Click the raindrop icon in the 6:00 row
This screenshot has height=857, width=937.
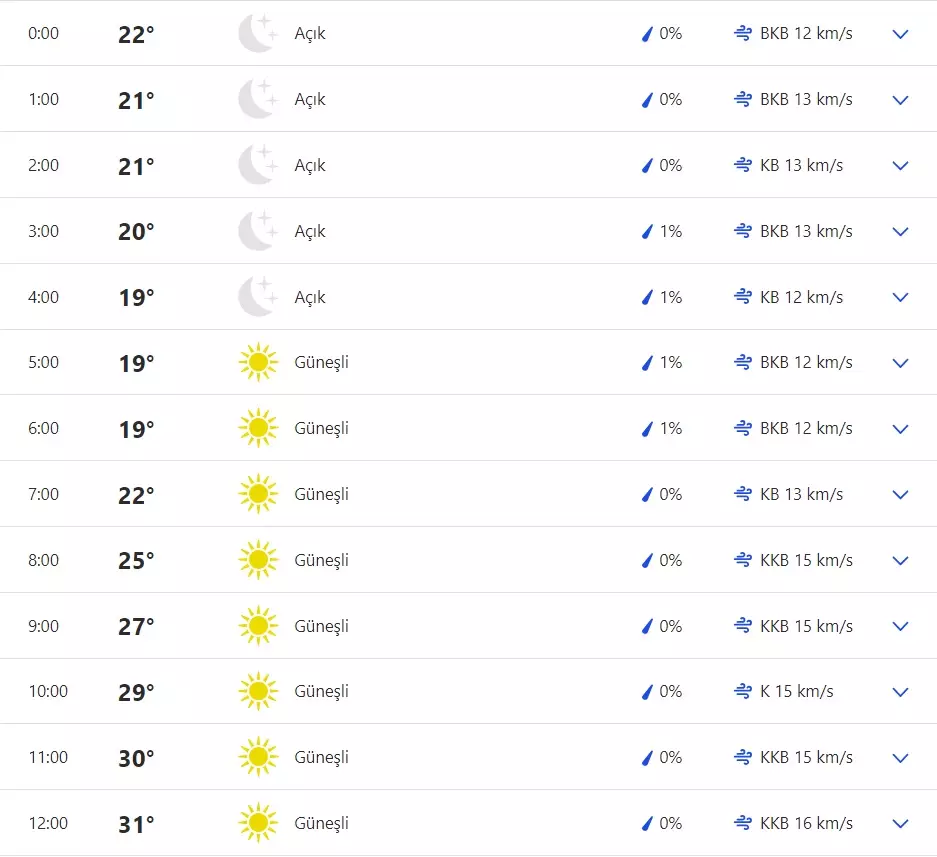point(647,429)
